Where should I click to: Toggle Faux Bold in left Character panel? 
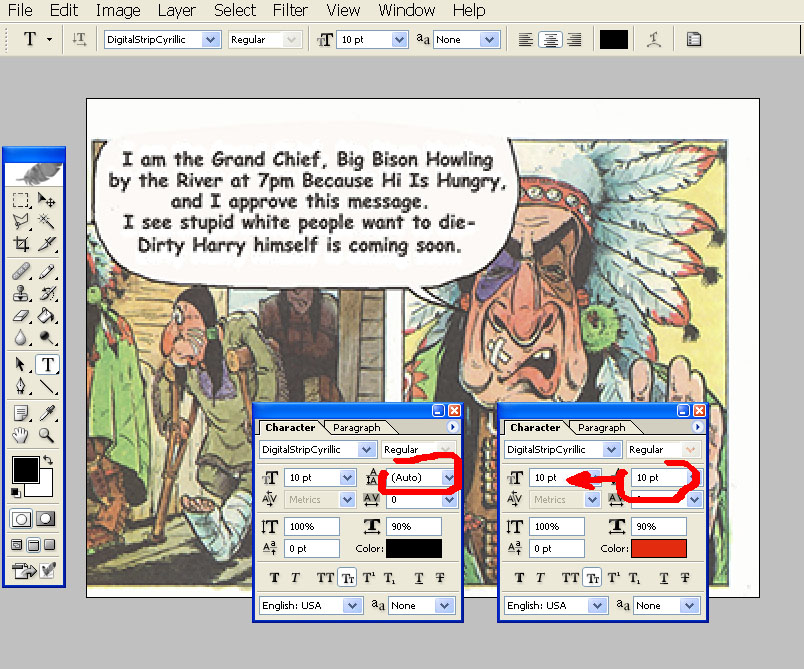(x=274, y=578)
